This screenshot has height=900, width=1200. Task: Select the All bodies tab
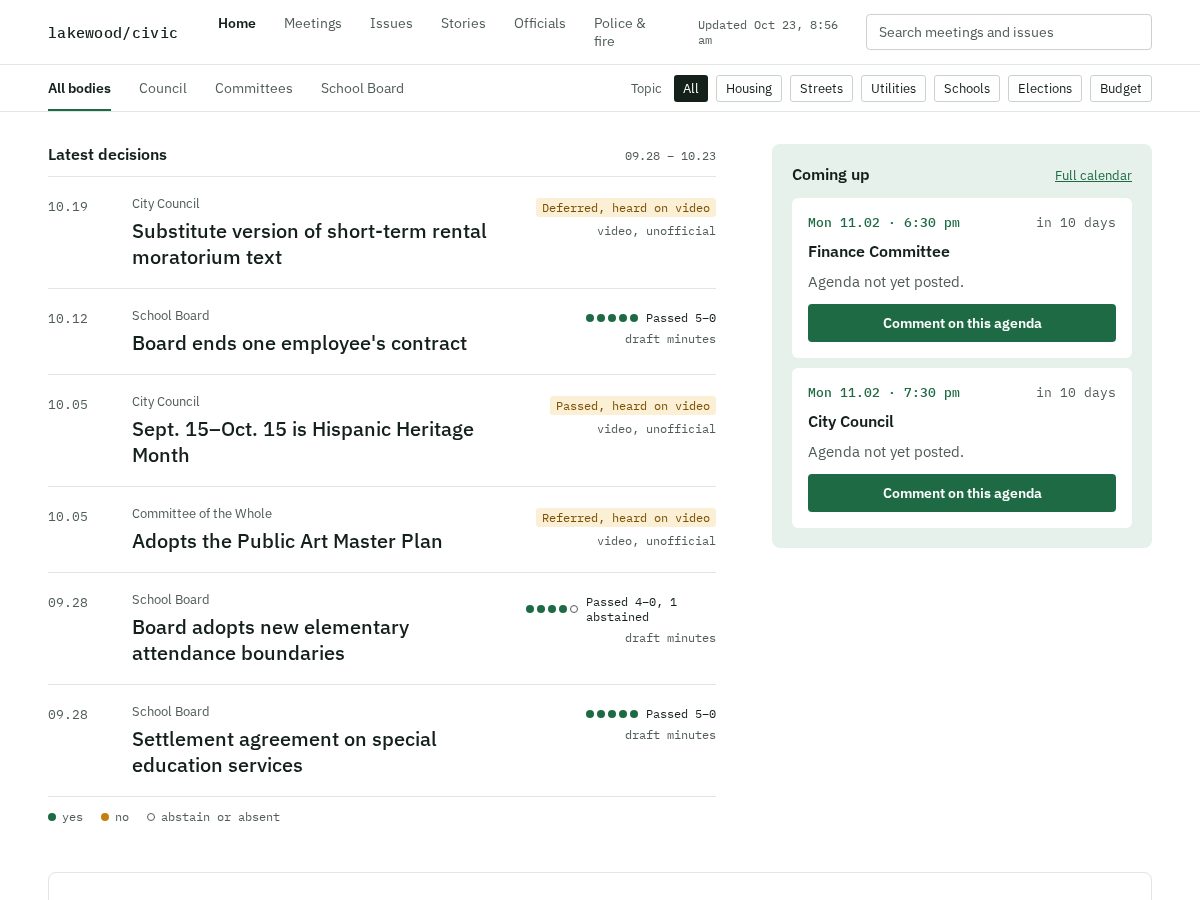click(x=79, y=88)
